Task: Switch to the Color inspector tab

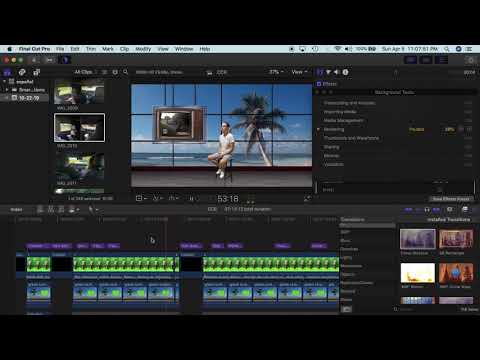Action: click(x=328, y=72)
